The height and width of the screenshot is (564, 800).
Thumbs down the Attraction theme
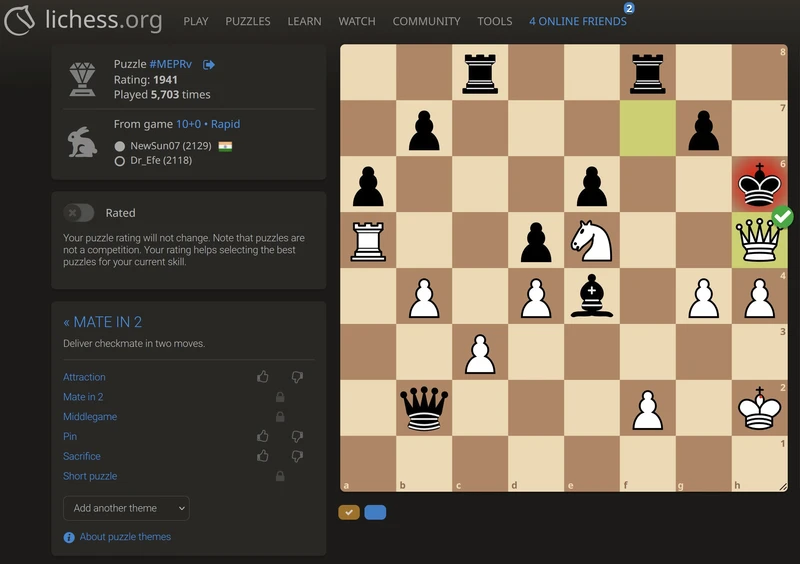(x=297, y=377)
